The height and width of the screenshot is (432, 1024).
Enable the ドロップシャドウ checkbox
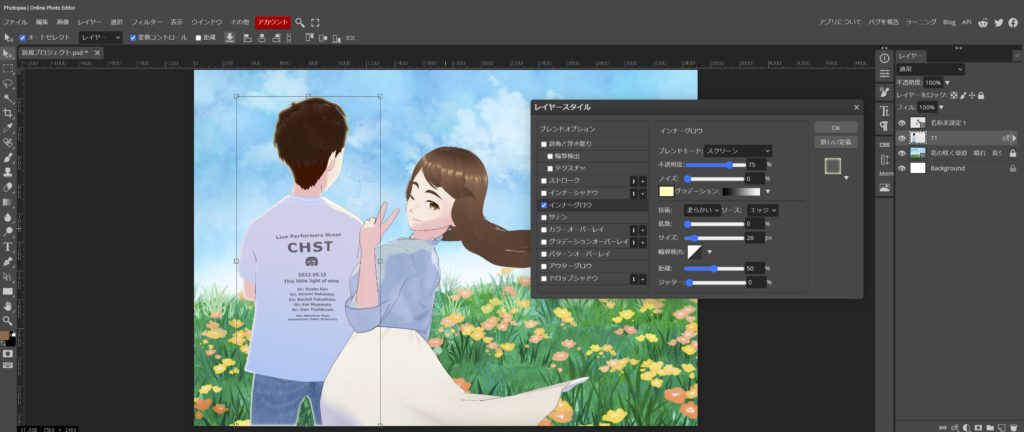(544, 278)
